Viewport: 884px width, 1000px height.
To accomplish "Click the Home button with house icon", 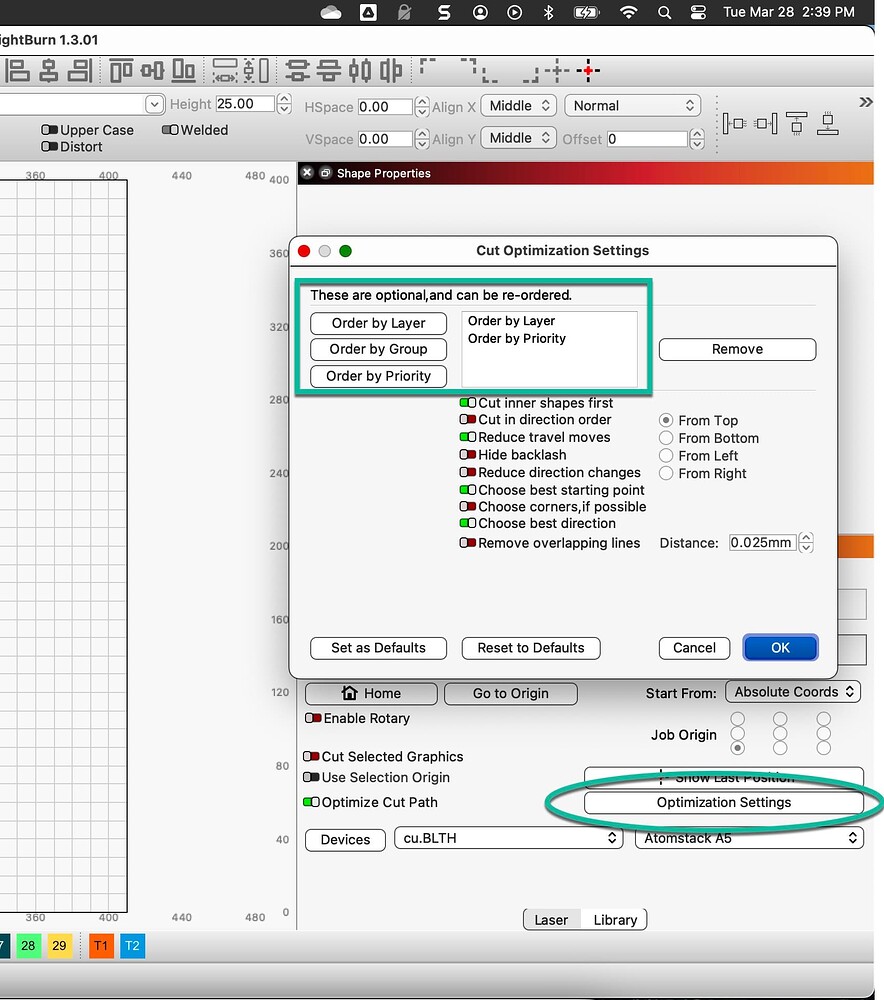I will [370, 693].
